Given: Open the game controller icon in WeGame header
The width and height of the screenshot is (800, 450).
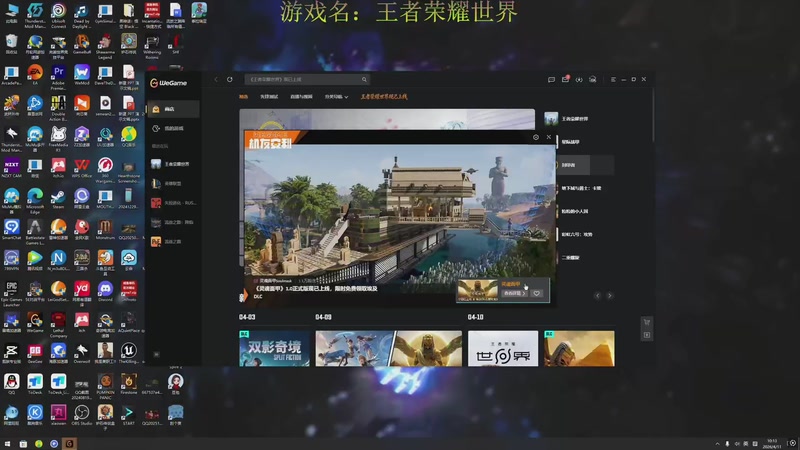Looking at the screenshot, I should pos(579,80).
